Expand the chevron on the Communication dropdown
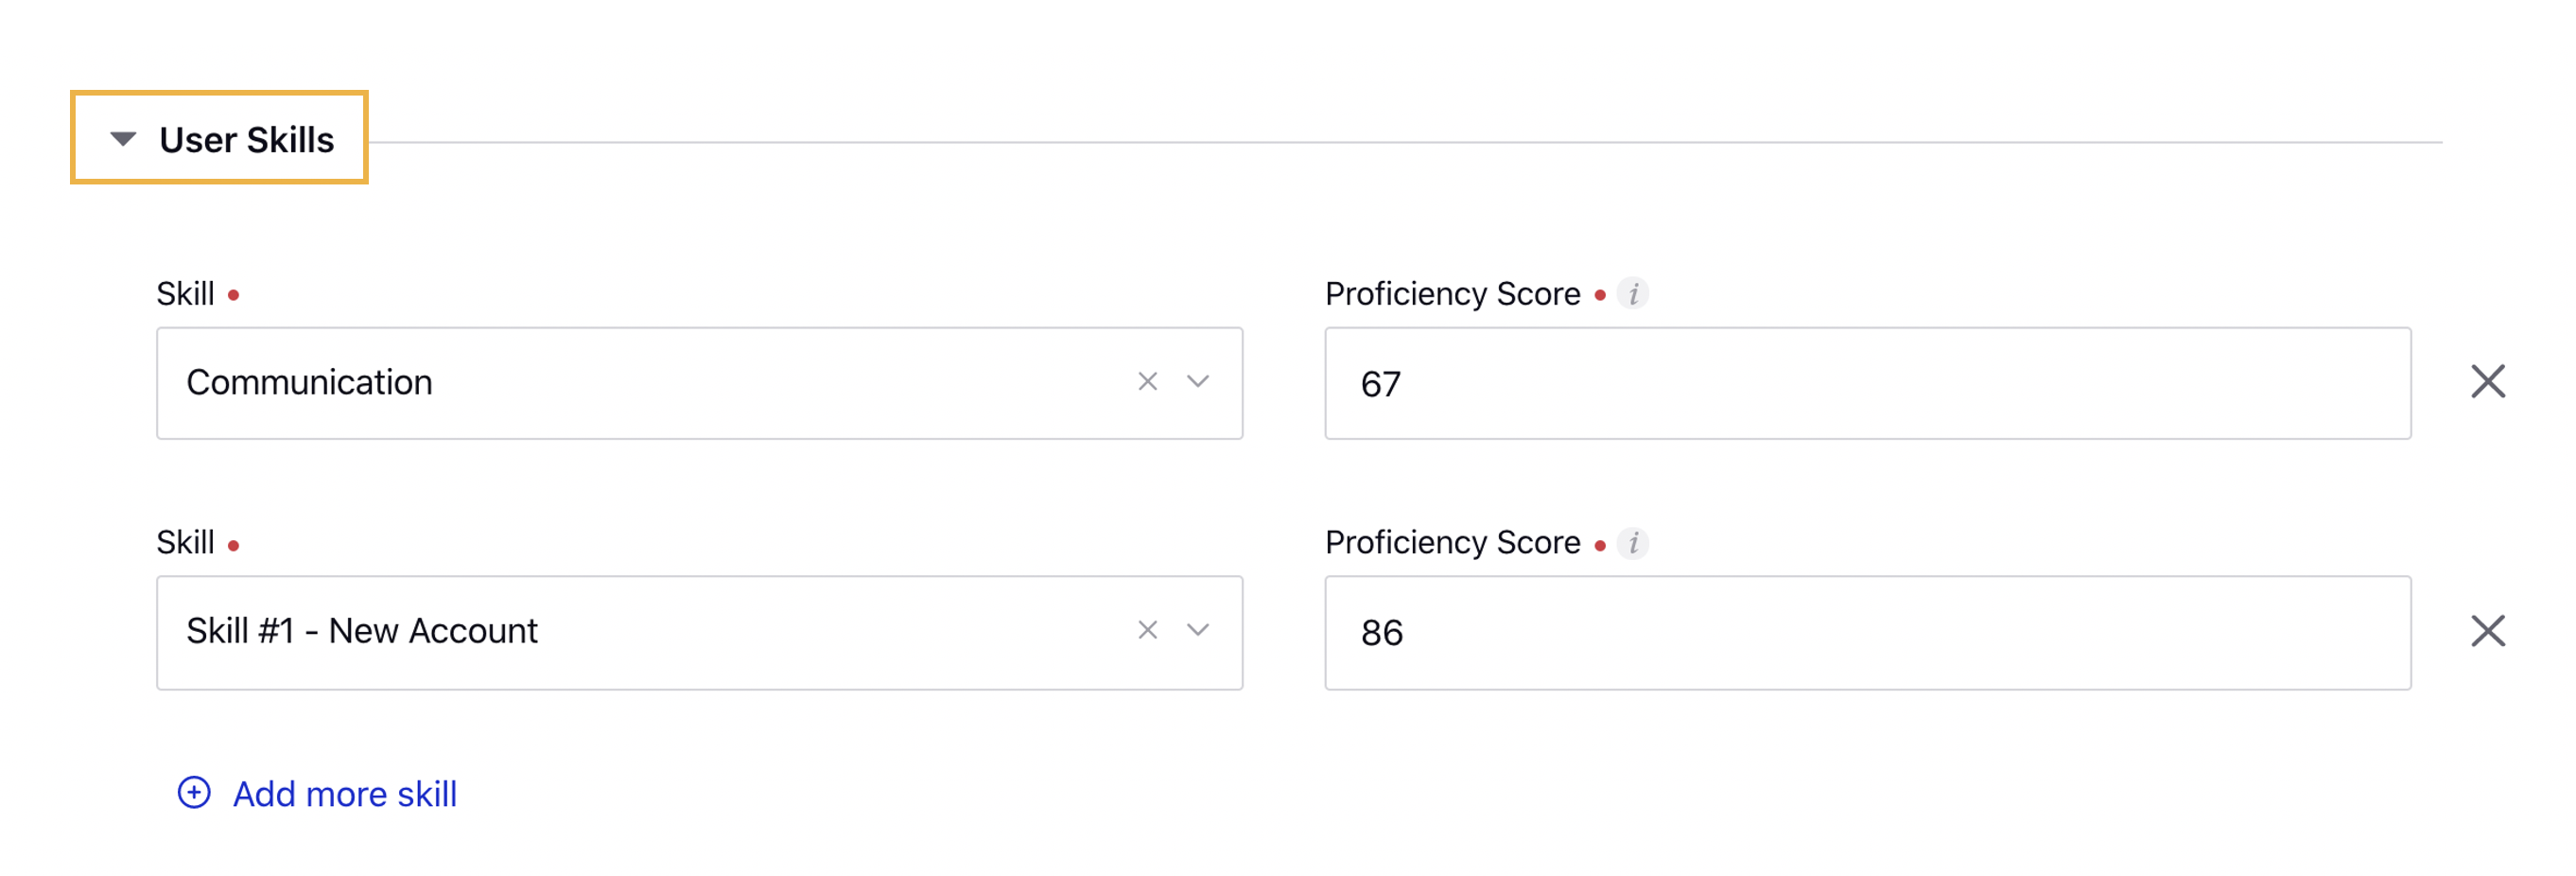2576x876 pixels. (x=1198, y=382)
